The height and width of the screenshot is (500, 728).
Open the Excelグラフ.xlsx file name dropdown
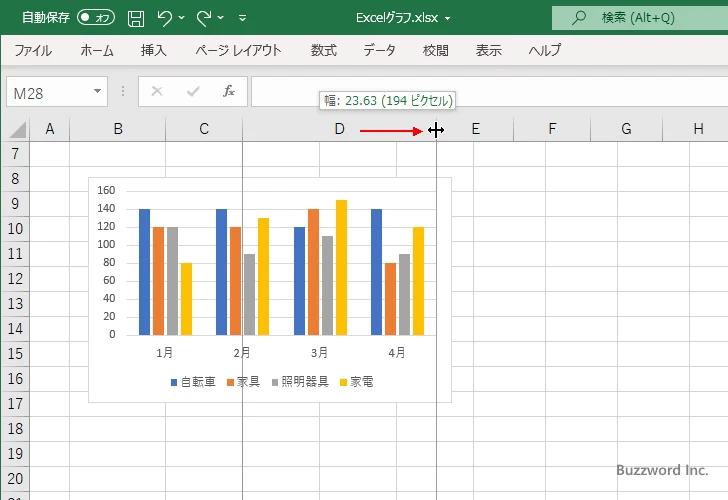pos(448,19)
